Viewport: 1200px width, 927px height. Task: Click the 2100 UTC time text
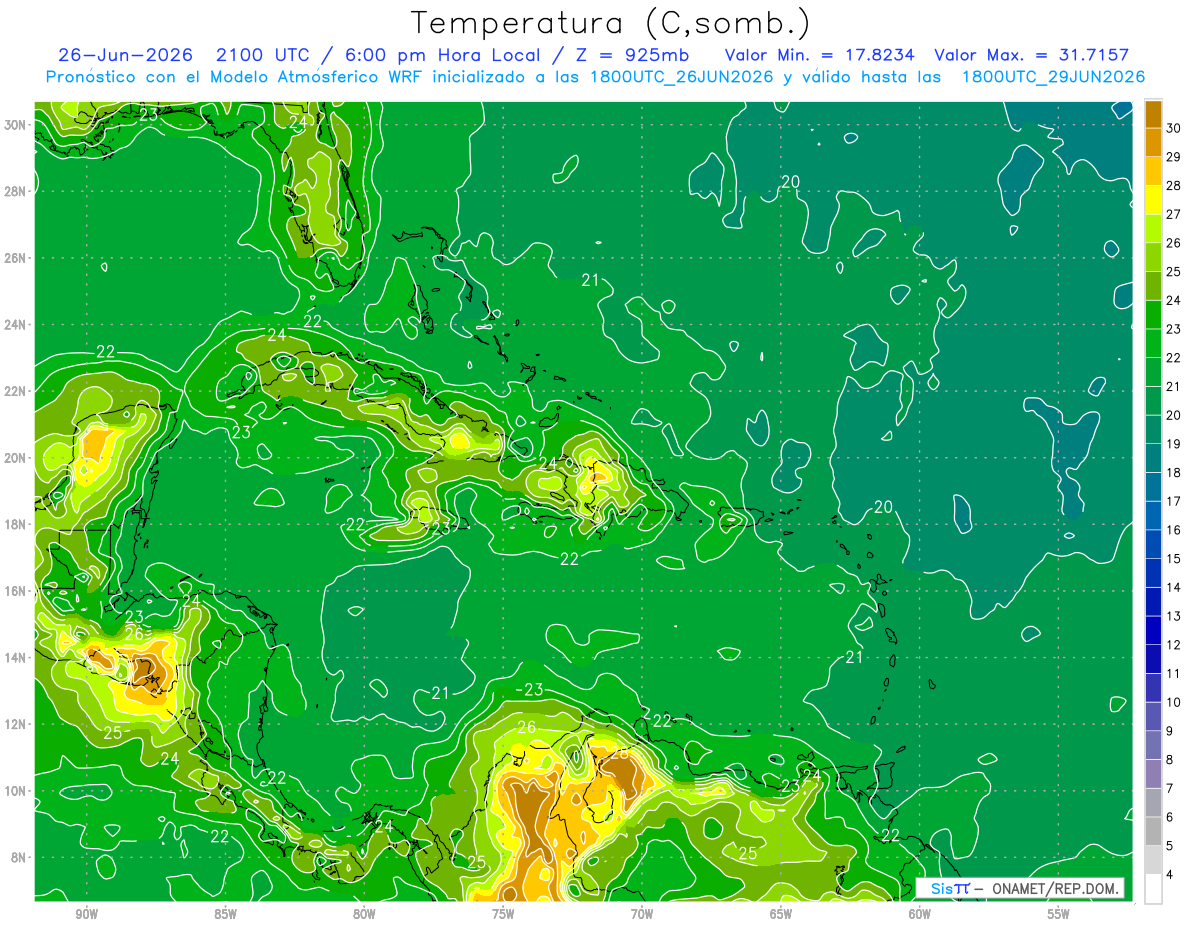265,55
